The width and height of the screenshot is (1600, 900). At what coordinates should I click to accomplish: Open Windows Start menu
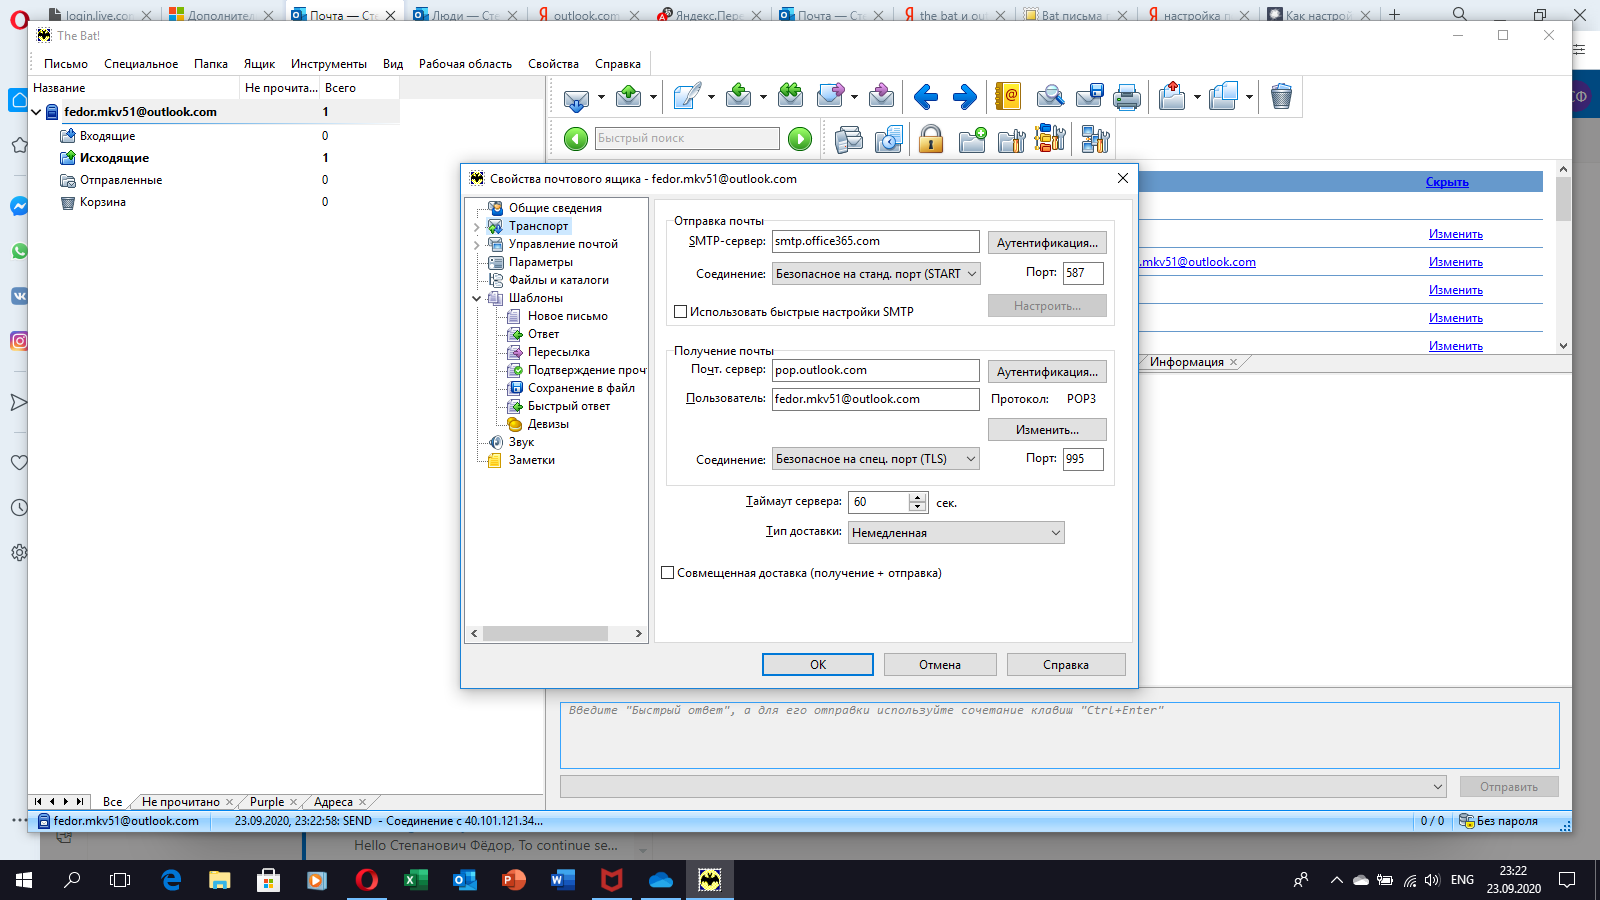(24, 880)
